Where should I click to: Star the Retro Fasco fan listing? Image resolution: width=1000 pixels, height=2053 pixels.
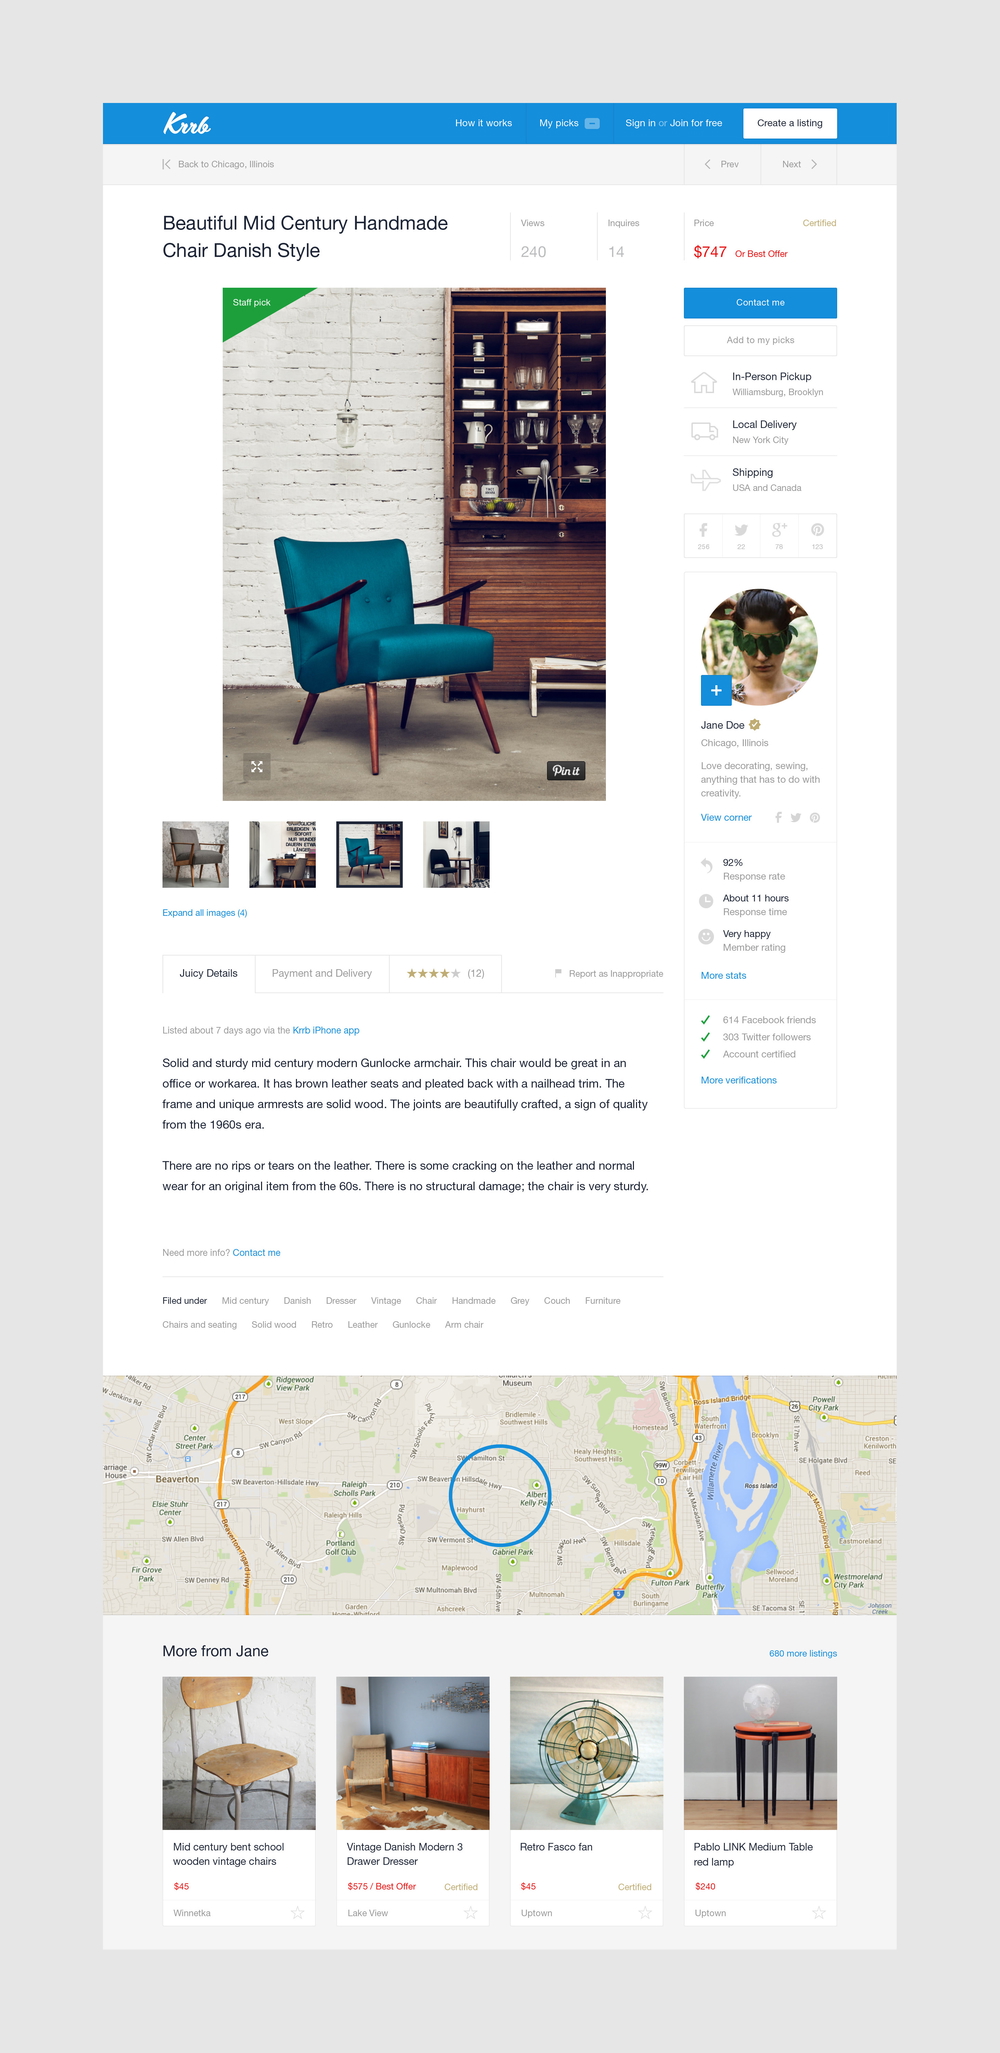tap(645, 1913)
